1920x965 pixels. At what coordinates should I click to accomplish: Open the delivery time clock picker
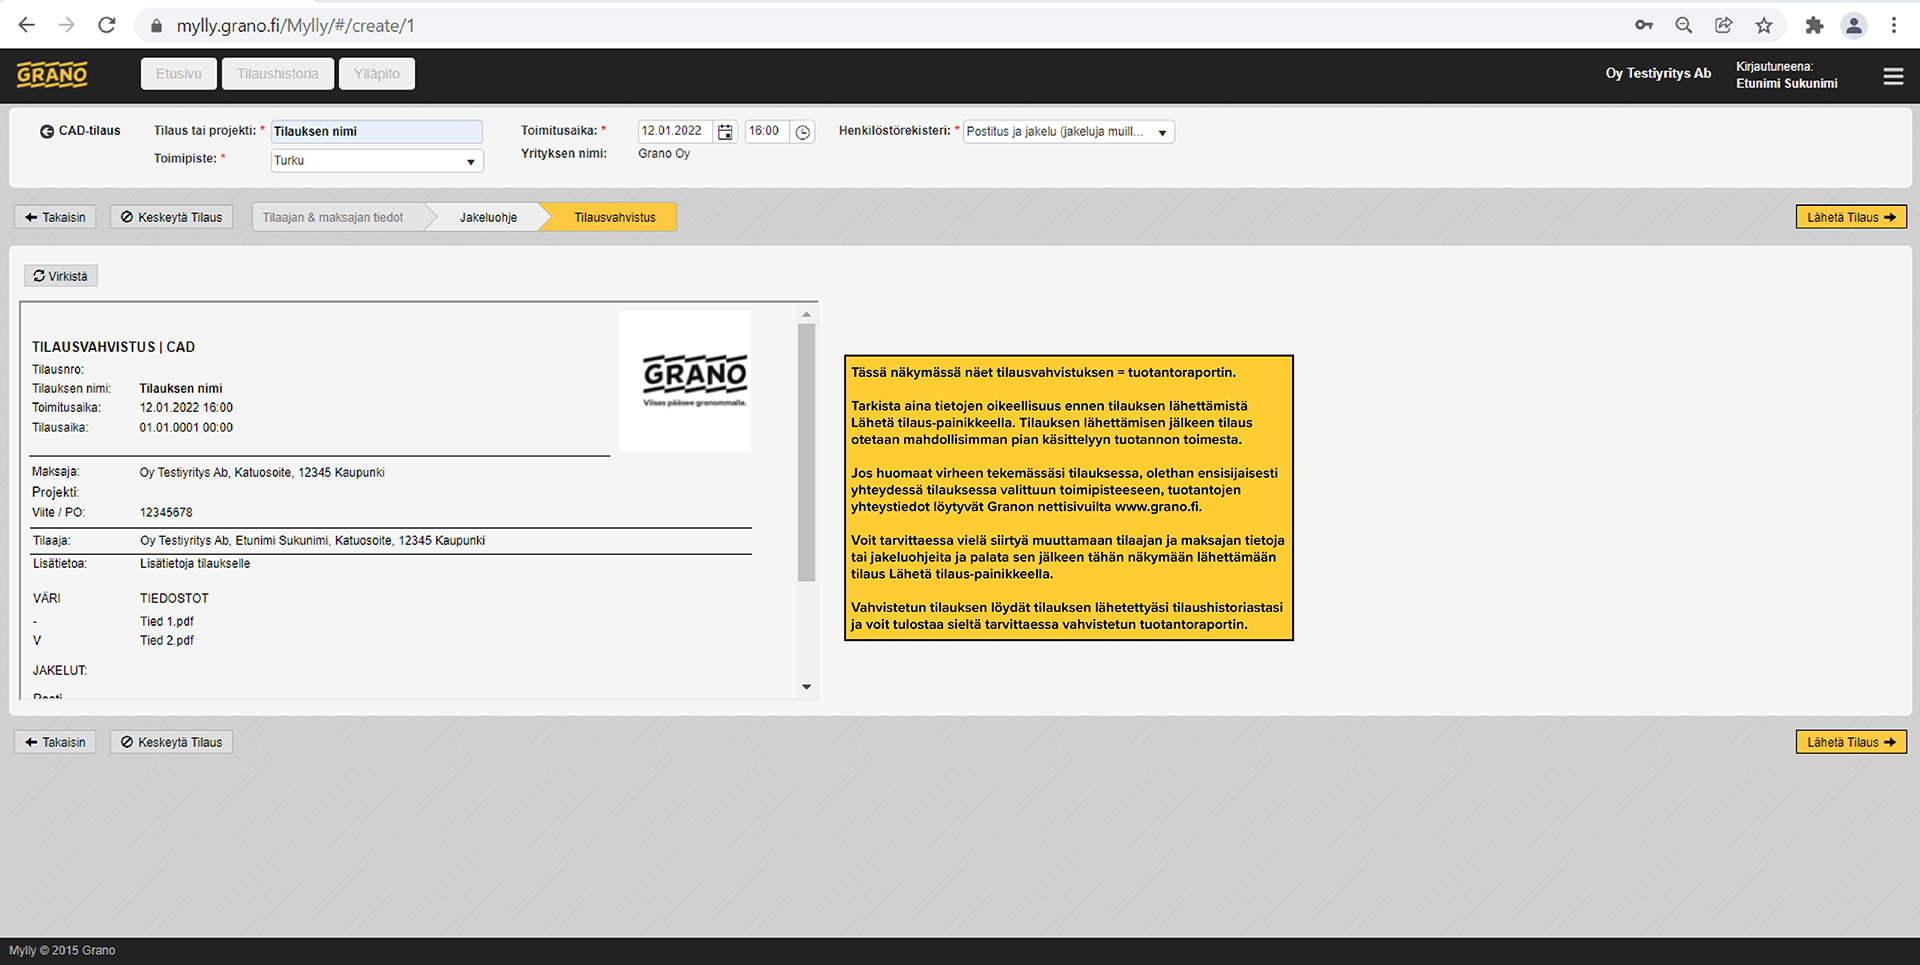click(803, 132)
